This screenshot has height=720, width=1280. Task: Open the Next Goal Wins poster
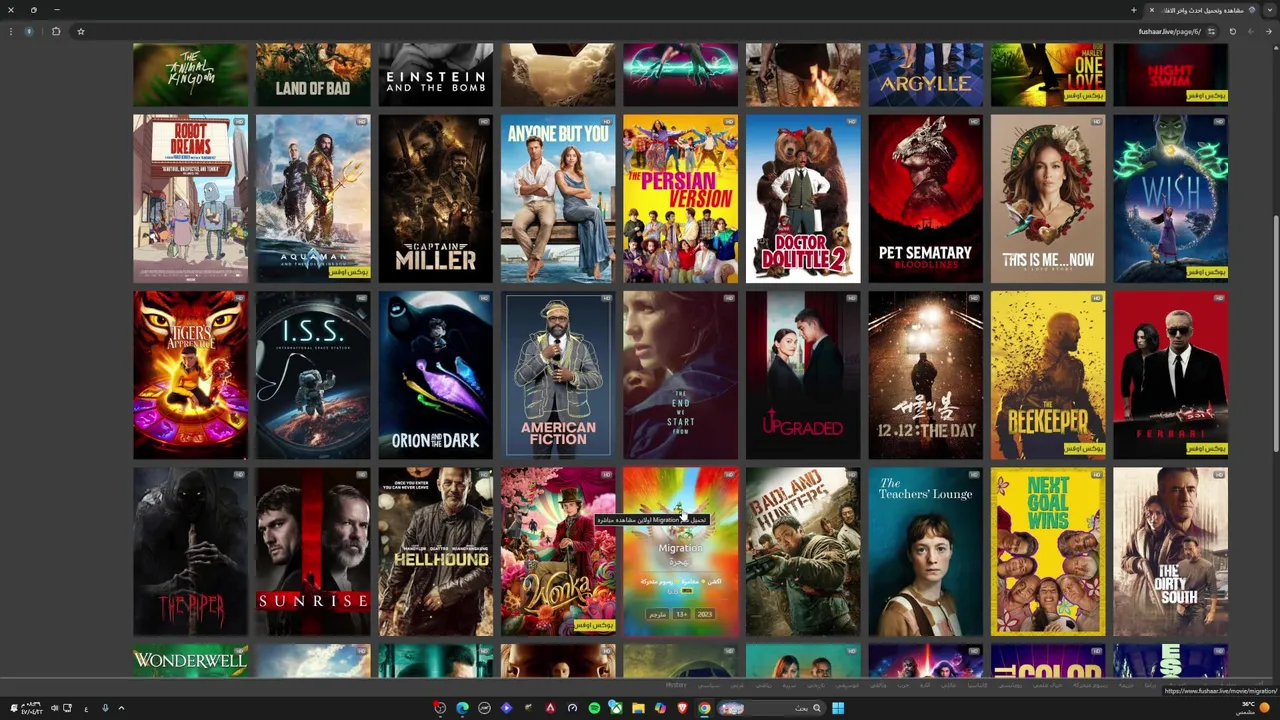coord(1048,552)
